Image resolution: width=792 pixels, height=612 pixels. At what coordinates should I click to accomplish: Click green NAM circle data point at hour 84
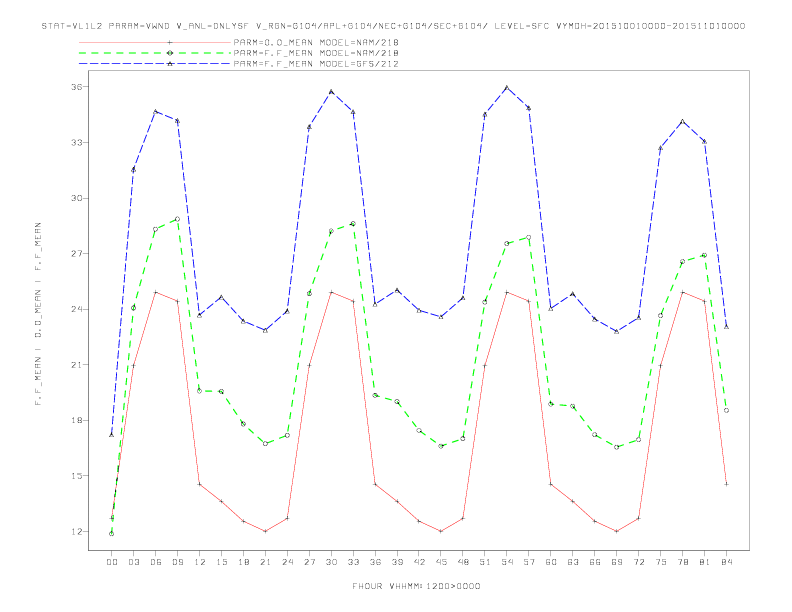(x=726, y=411)
